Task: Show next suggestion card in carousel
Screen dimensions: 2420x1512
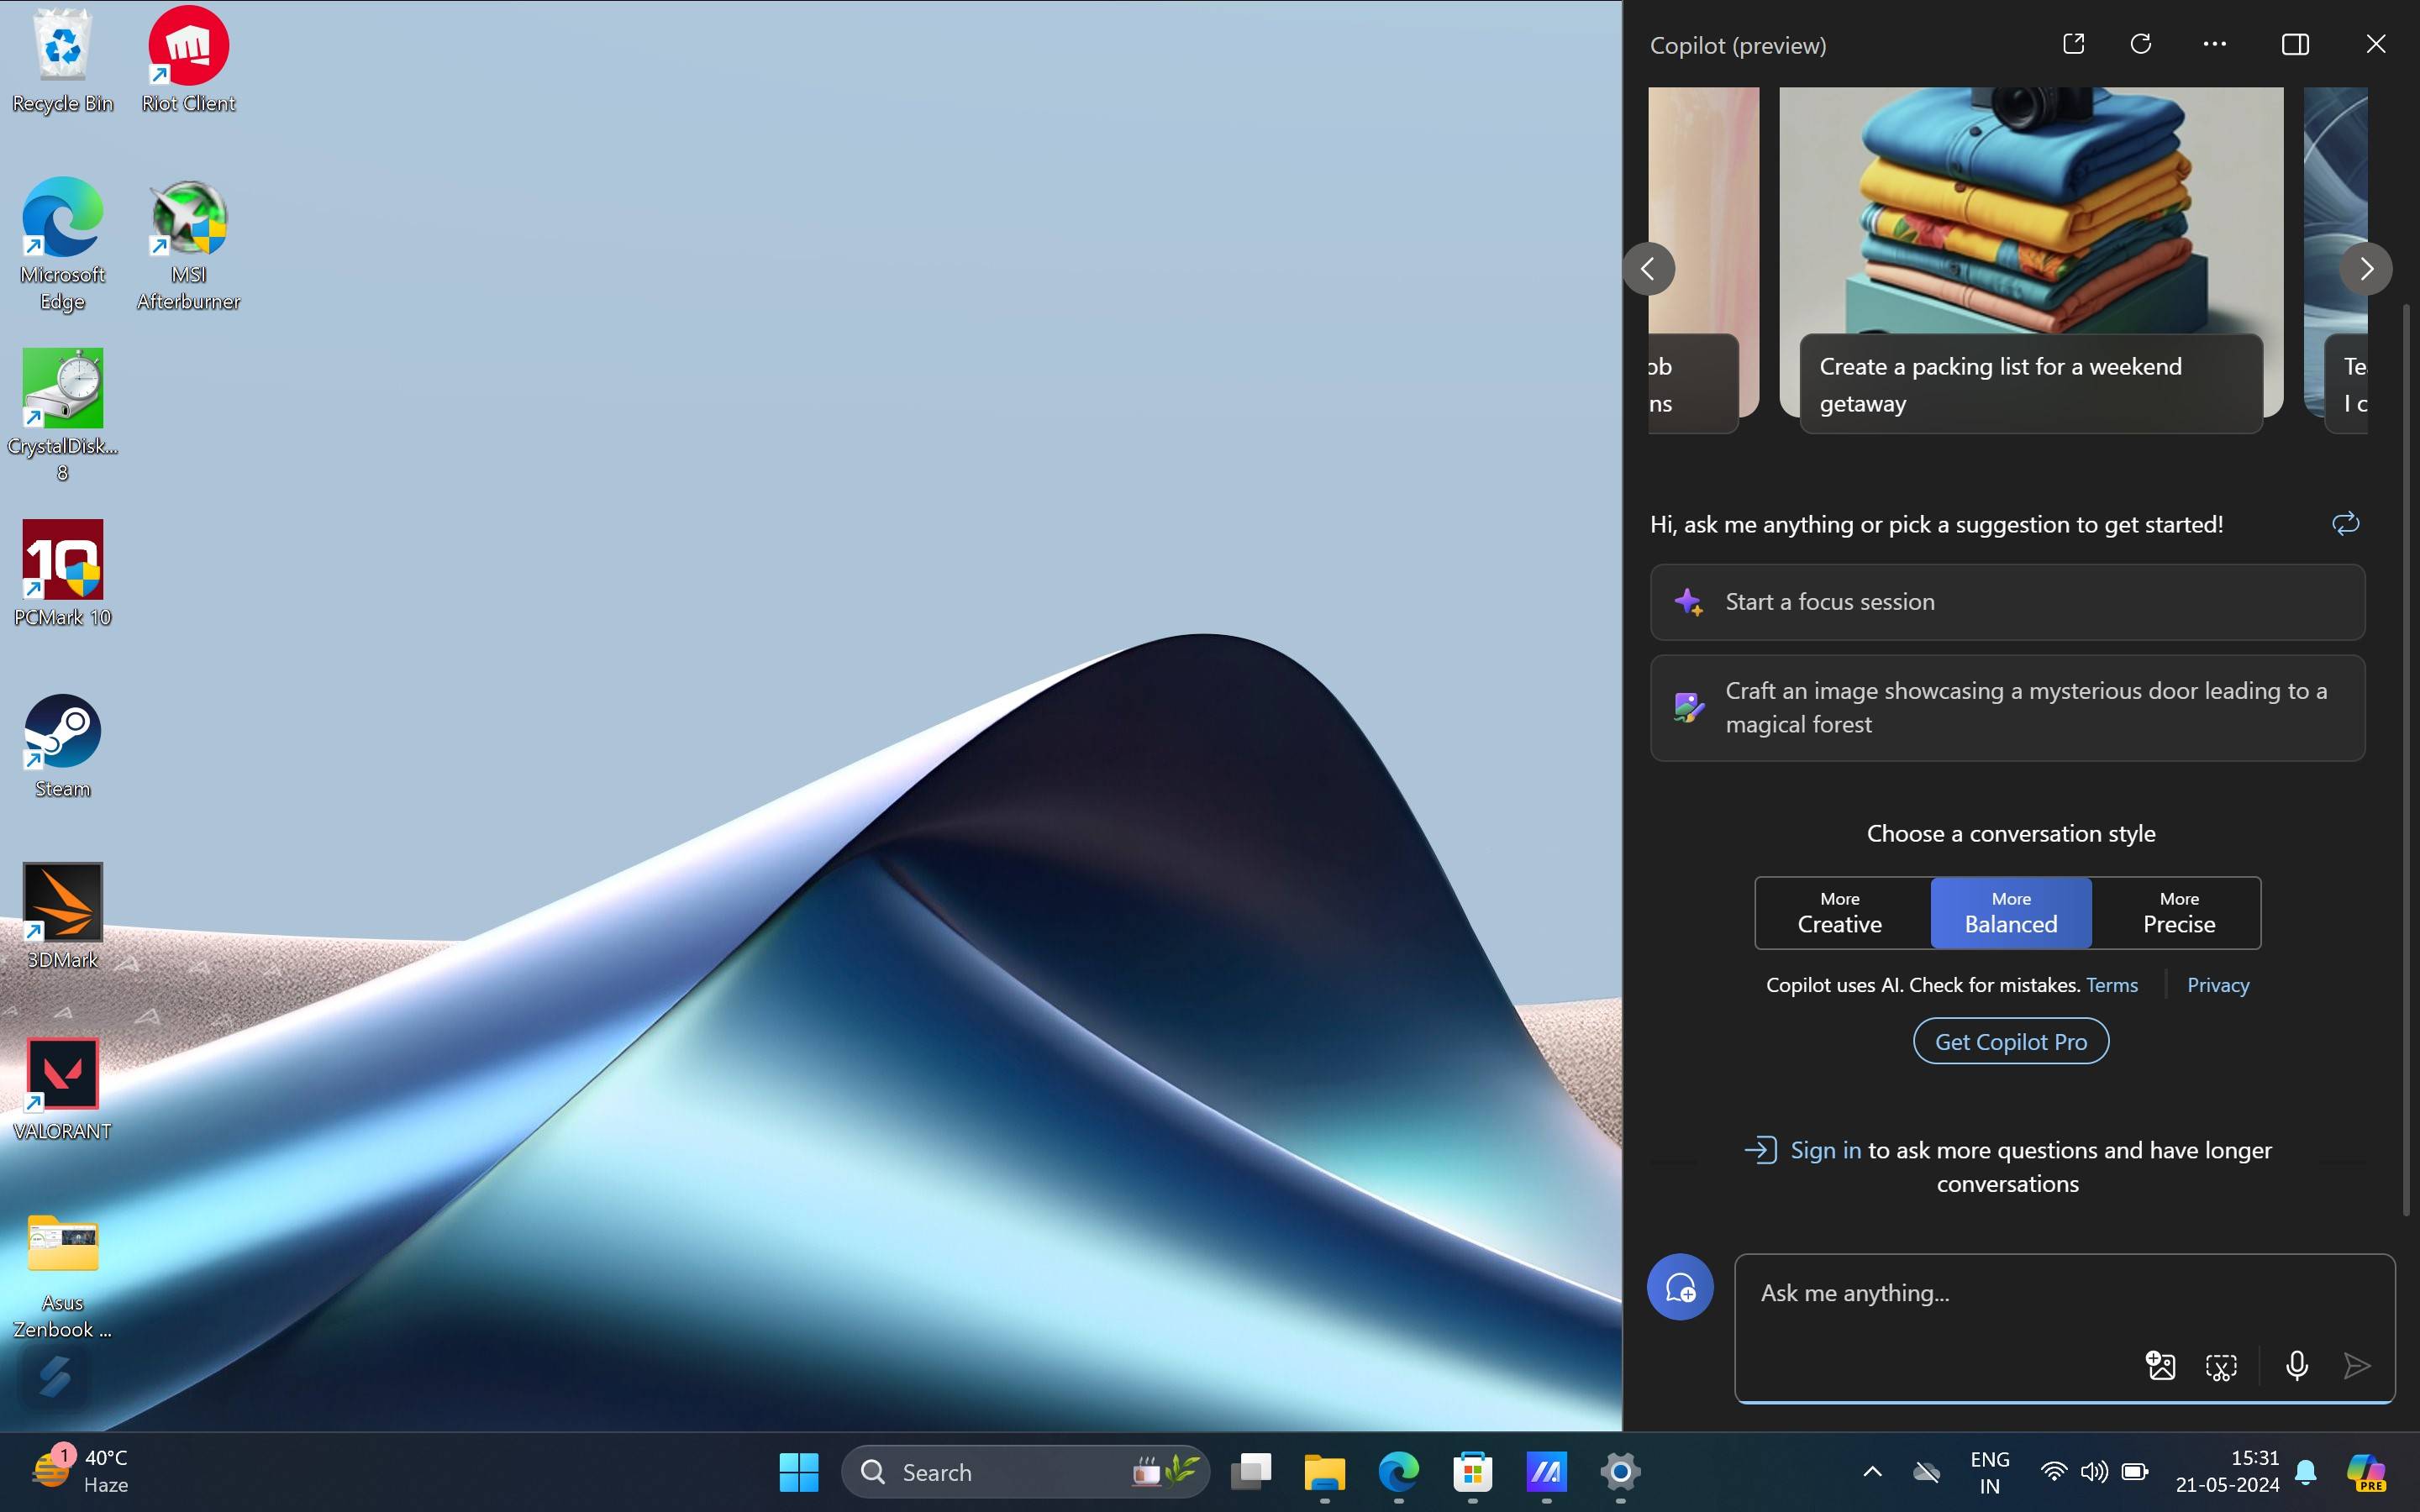Action: [x=2365, y=268]
